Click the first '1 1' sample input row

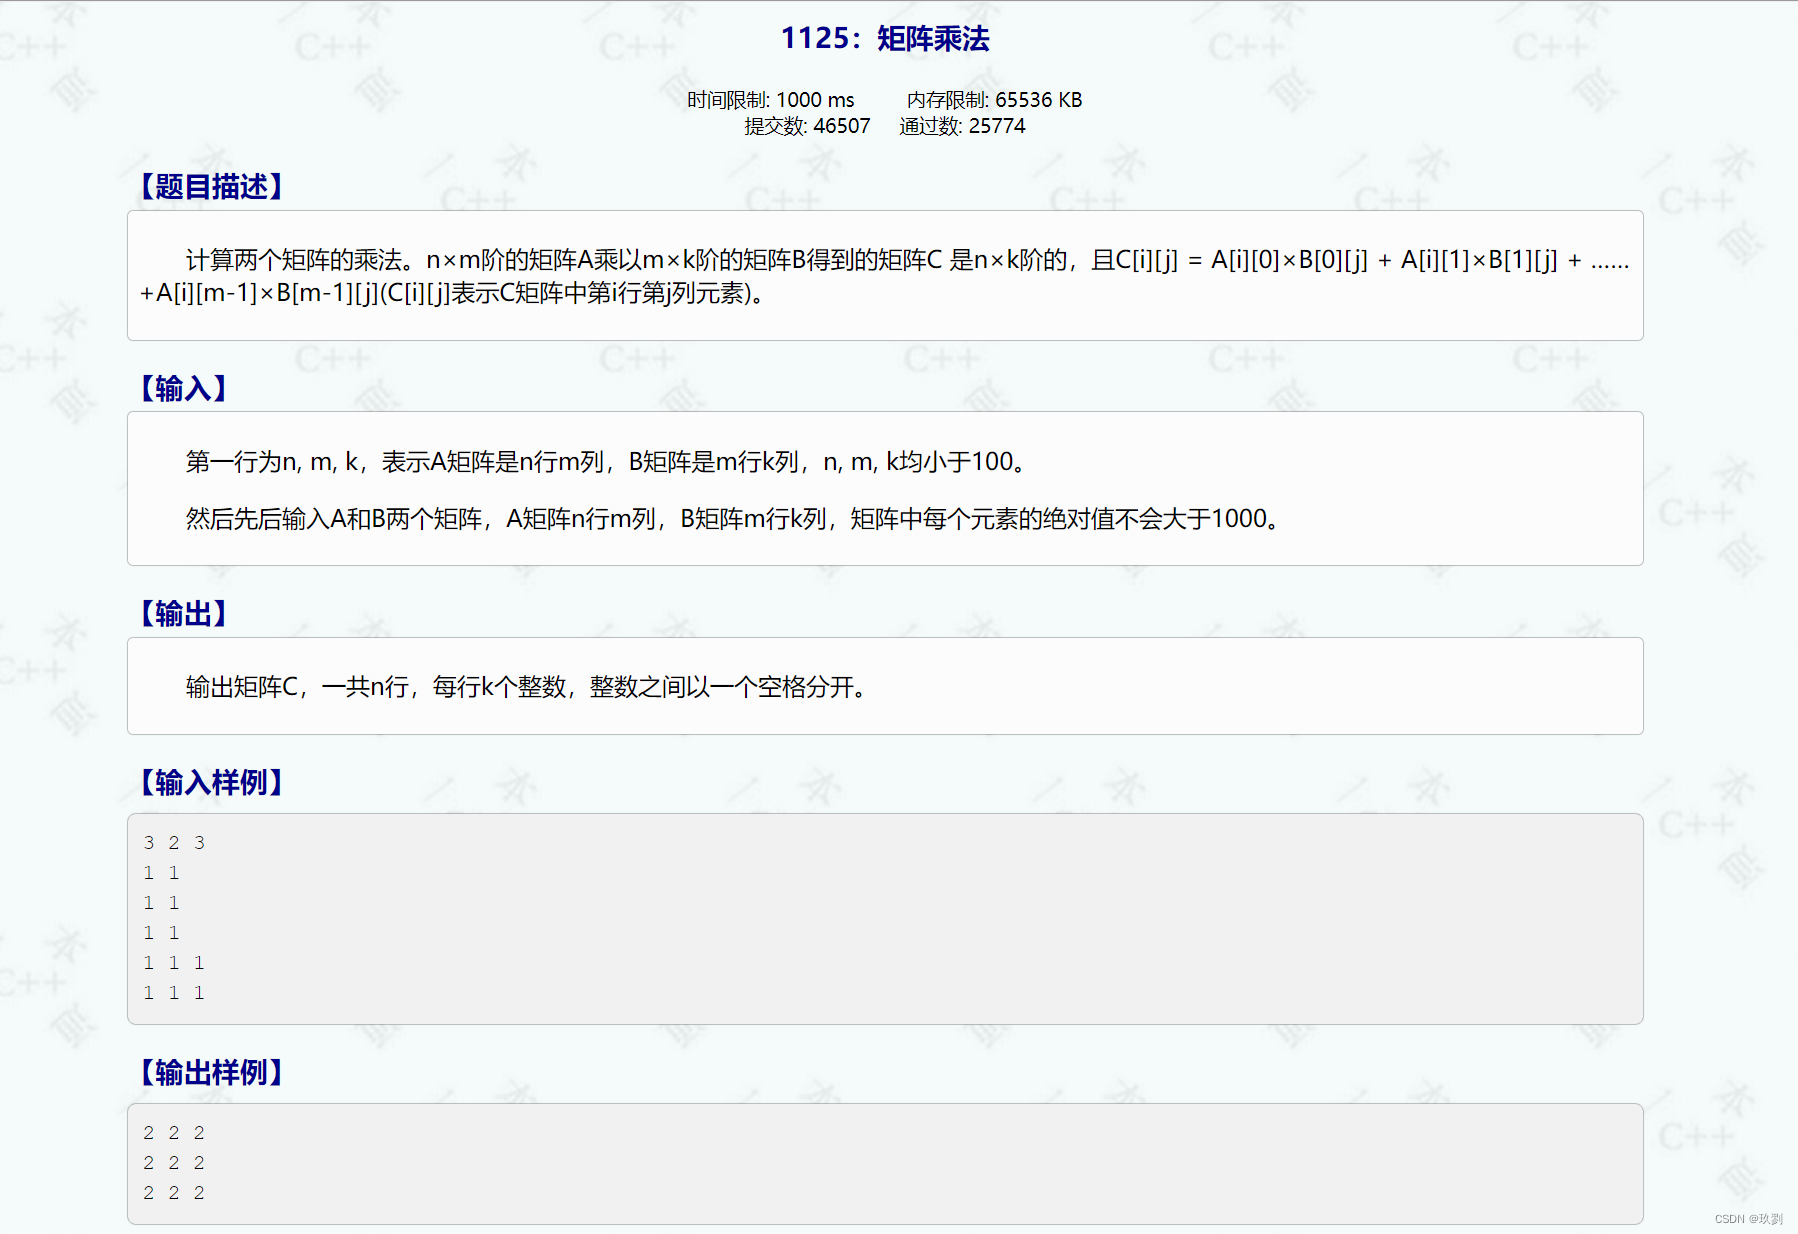click(161, 873)
